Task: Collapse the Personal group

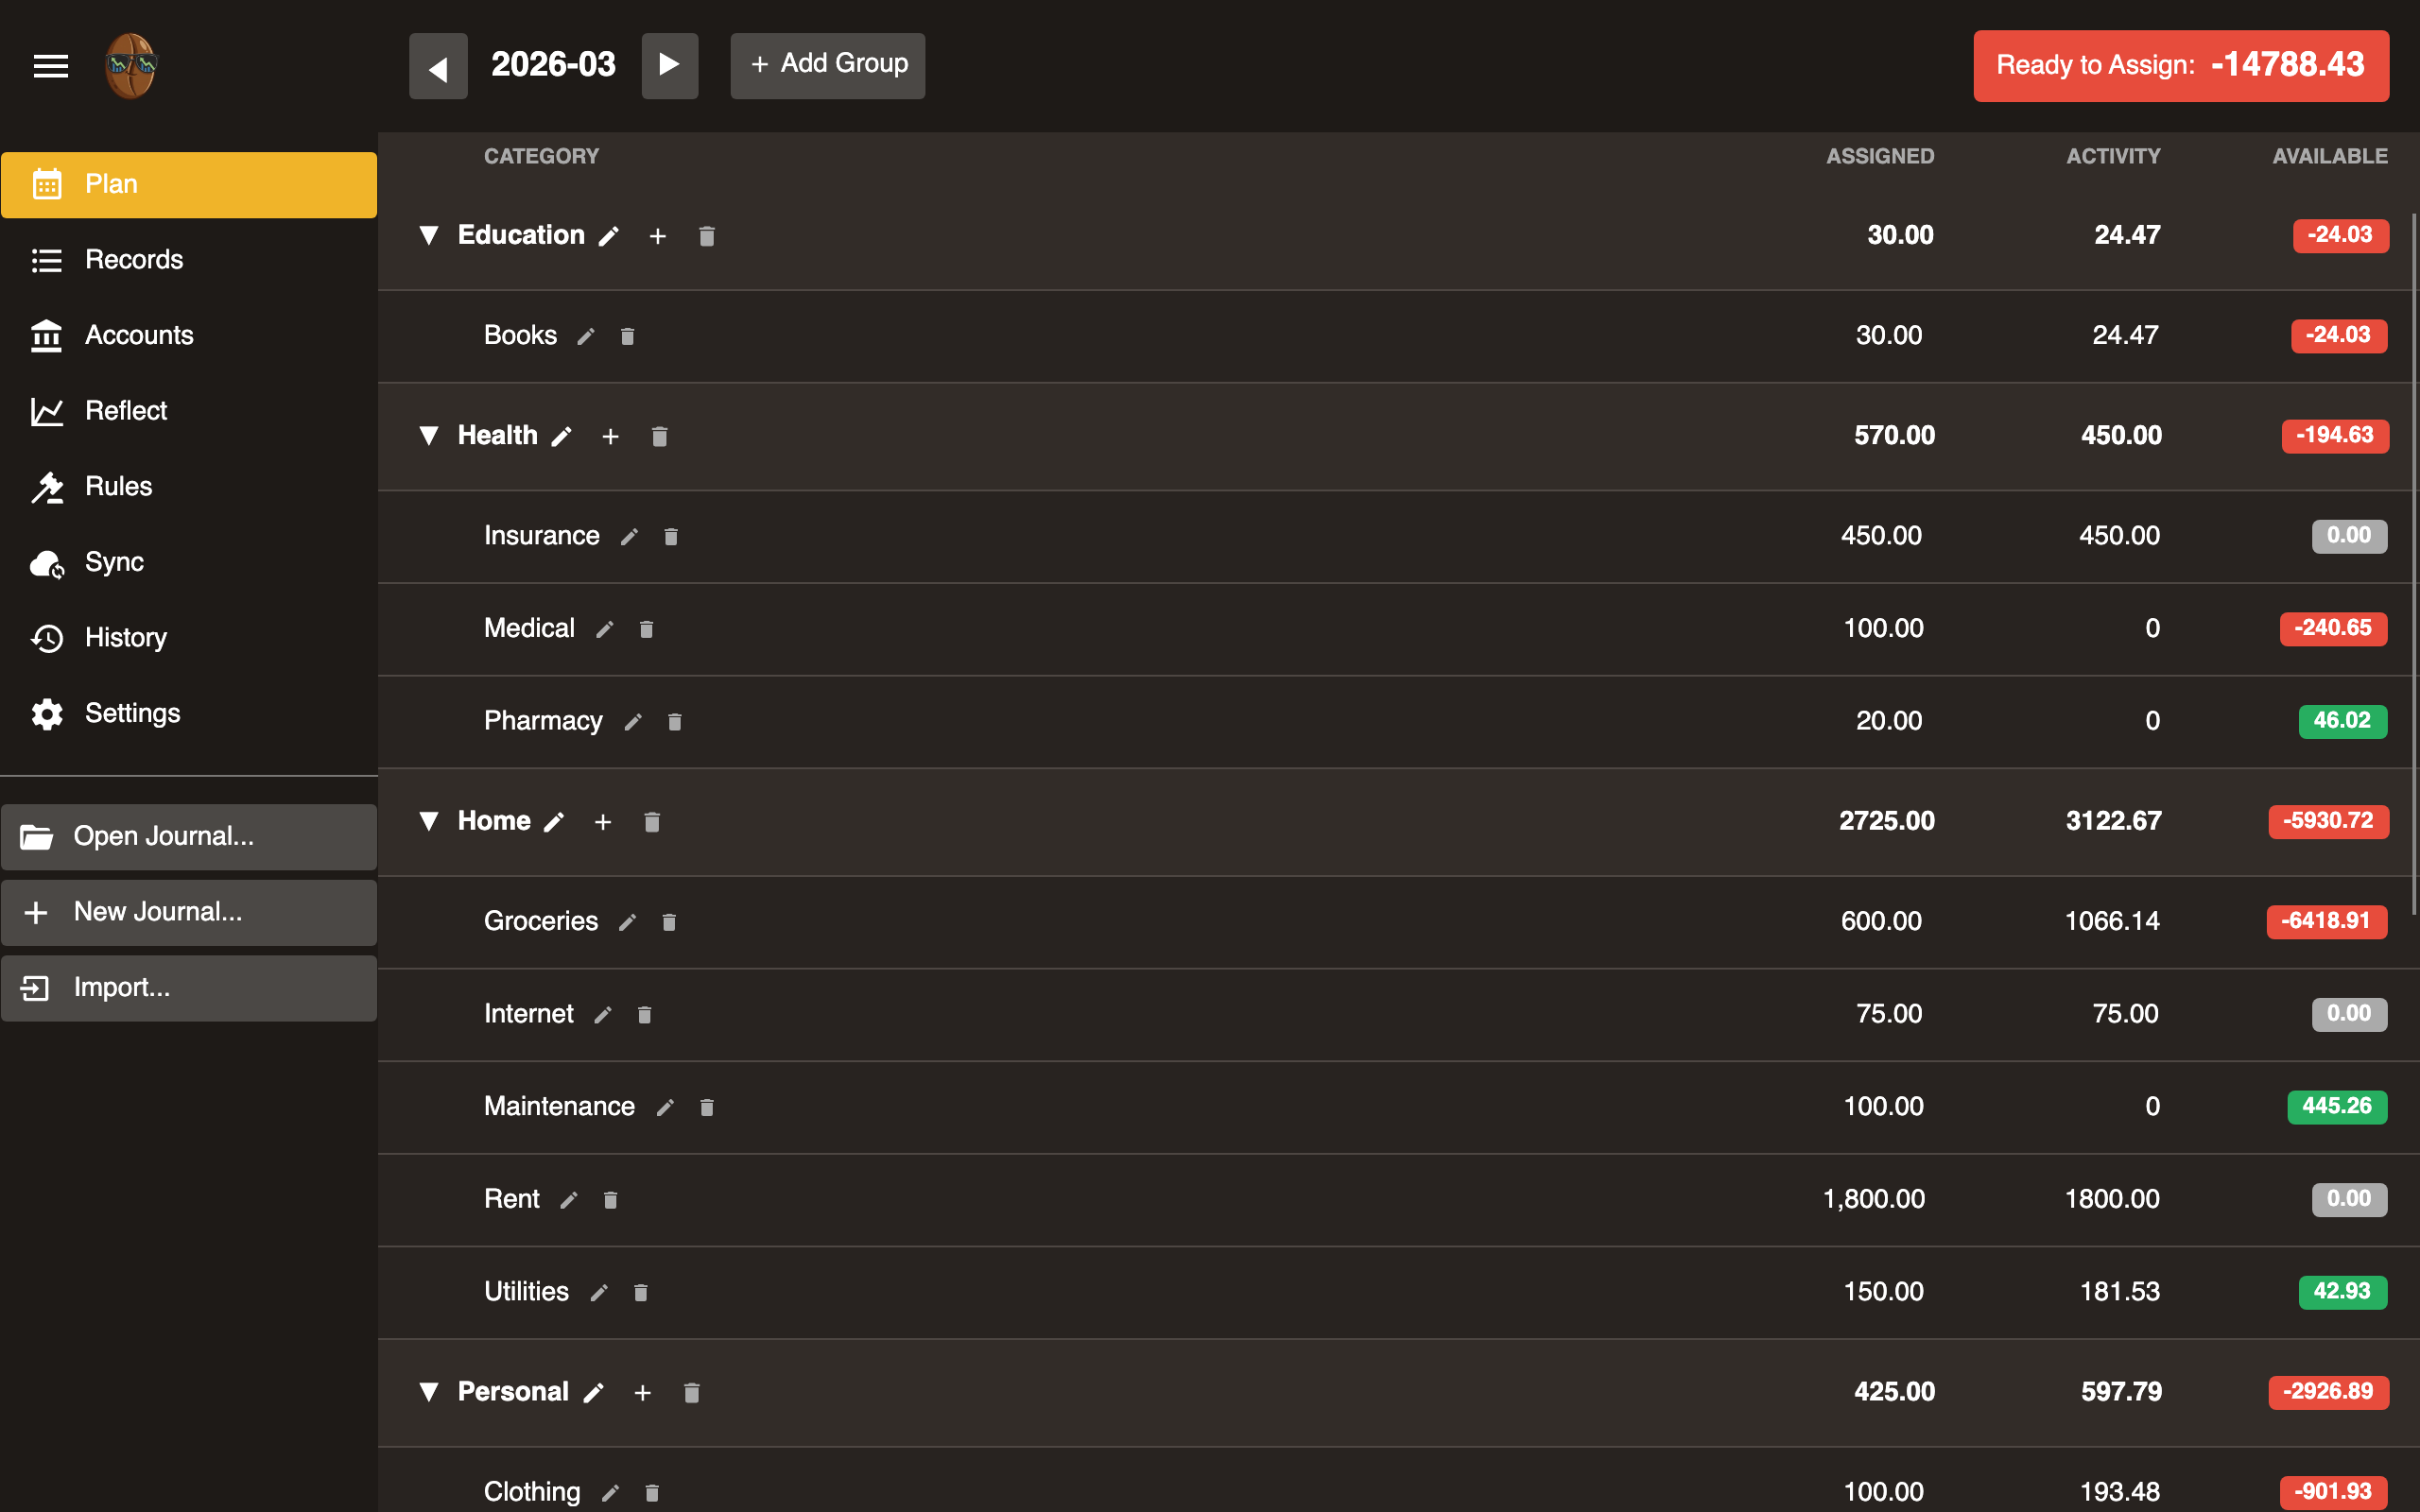Action: (x=429, y=1391)
